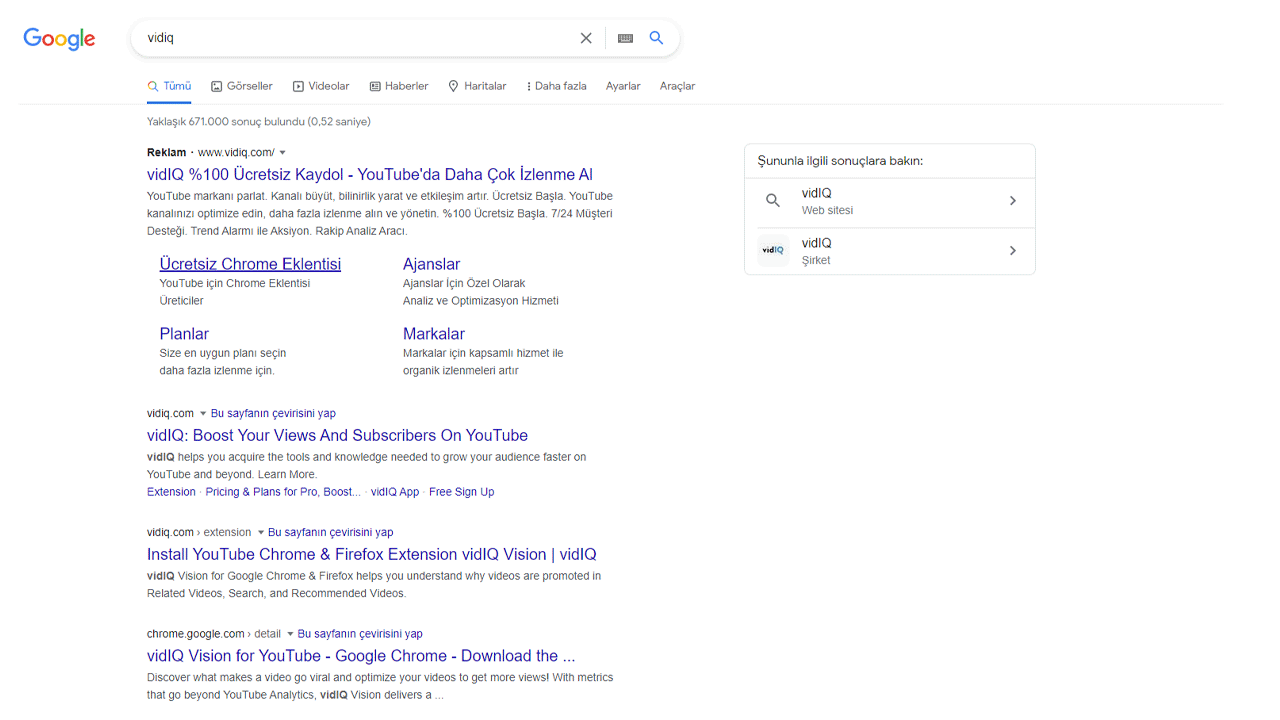Open the Araçlar tools
This screenshot has height=720, width=1280.
tap(677, 86)
